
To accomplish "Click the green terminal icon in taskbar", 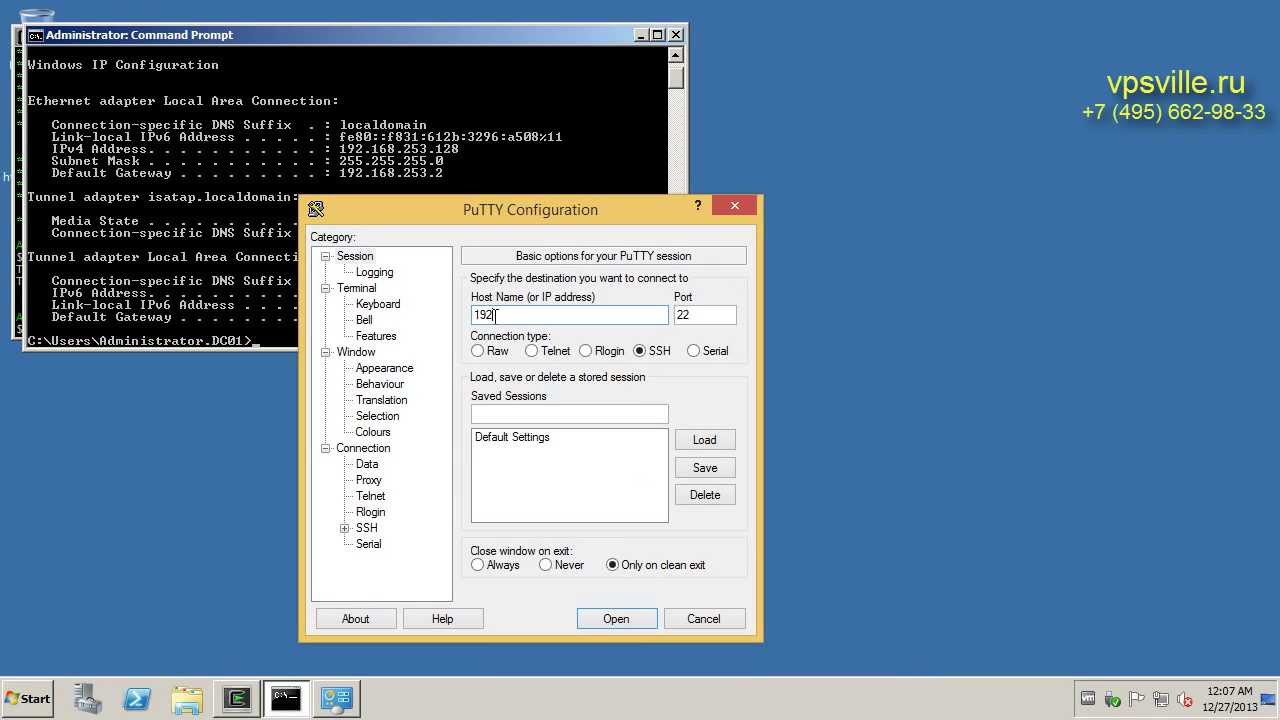I will coord(237,698).
